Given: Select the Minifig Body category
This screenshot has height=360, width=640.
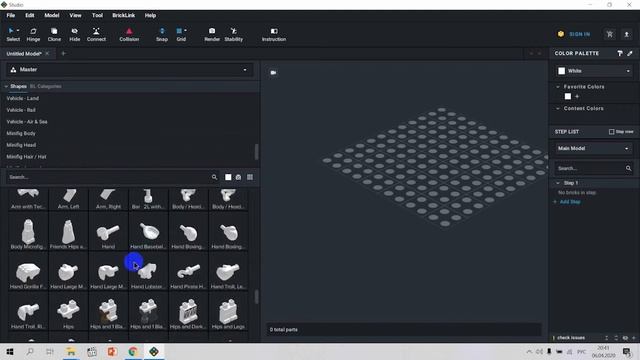Looking at the screenshot, I should 21,133.
